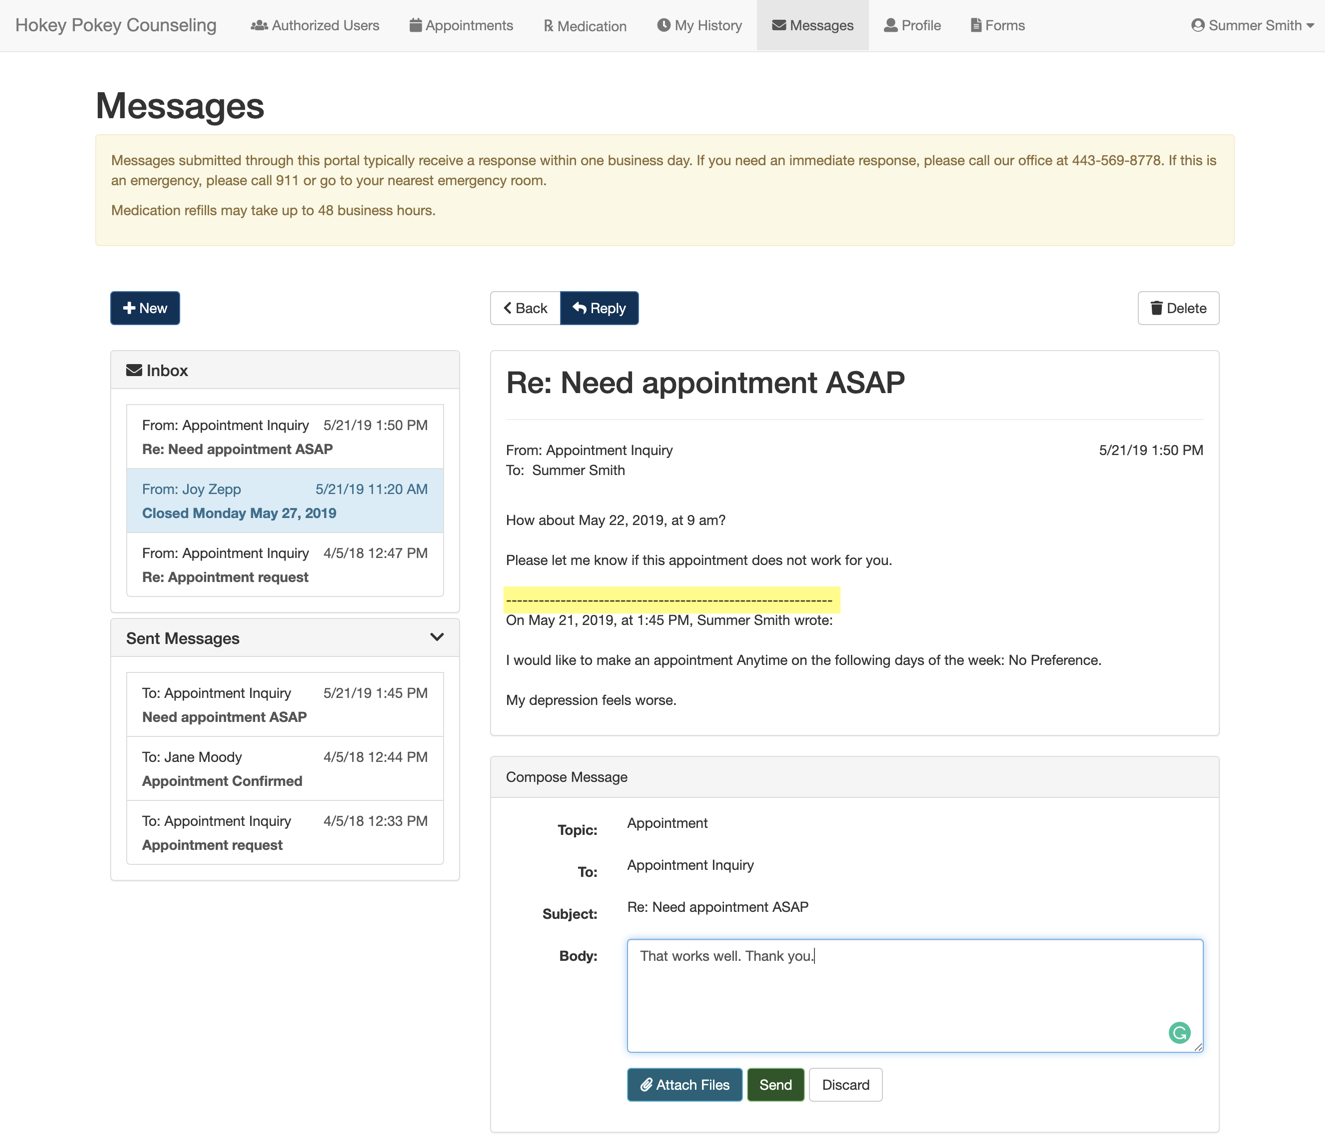Click the Grammarly icon in the body field
Viewport: 1325px width, 1137px height.
(1179, 1033)
